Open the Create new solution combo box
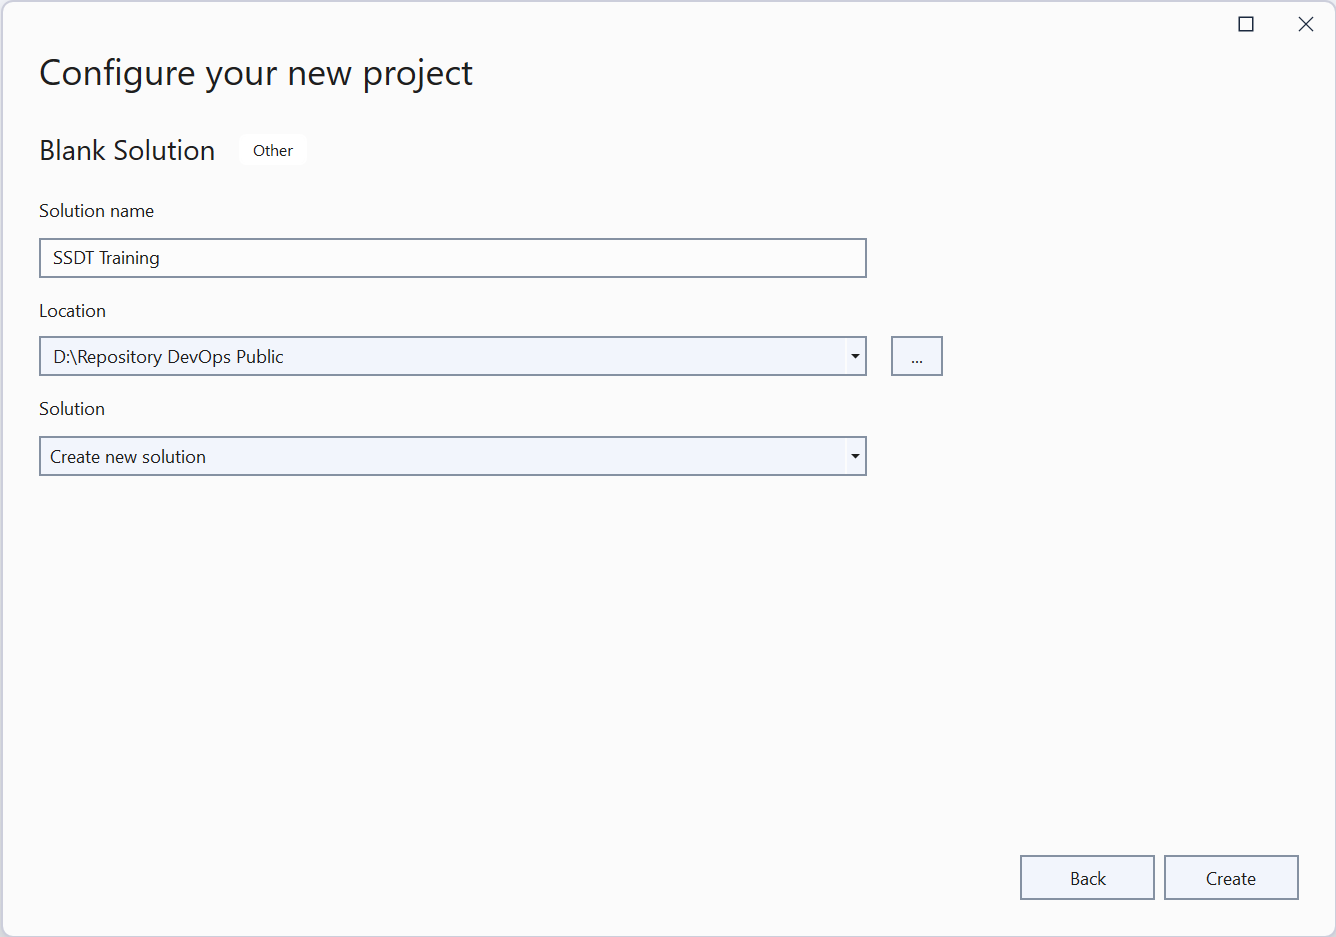The width and height of the screenshot is (1336, 937). (x=440, y=457)
